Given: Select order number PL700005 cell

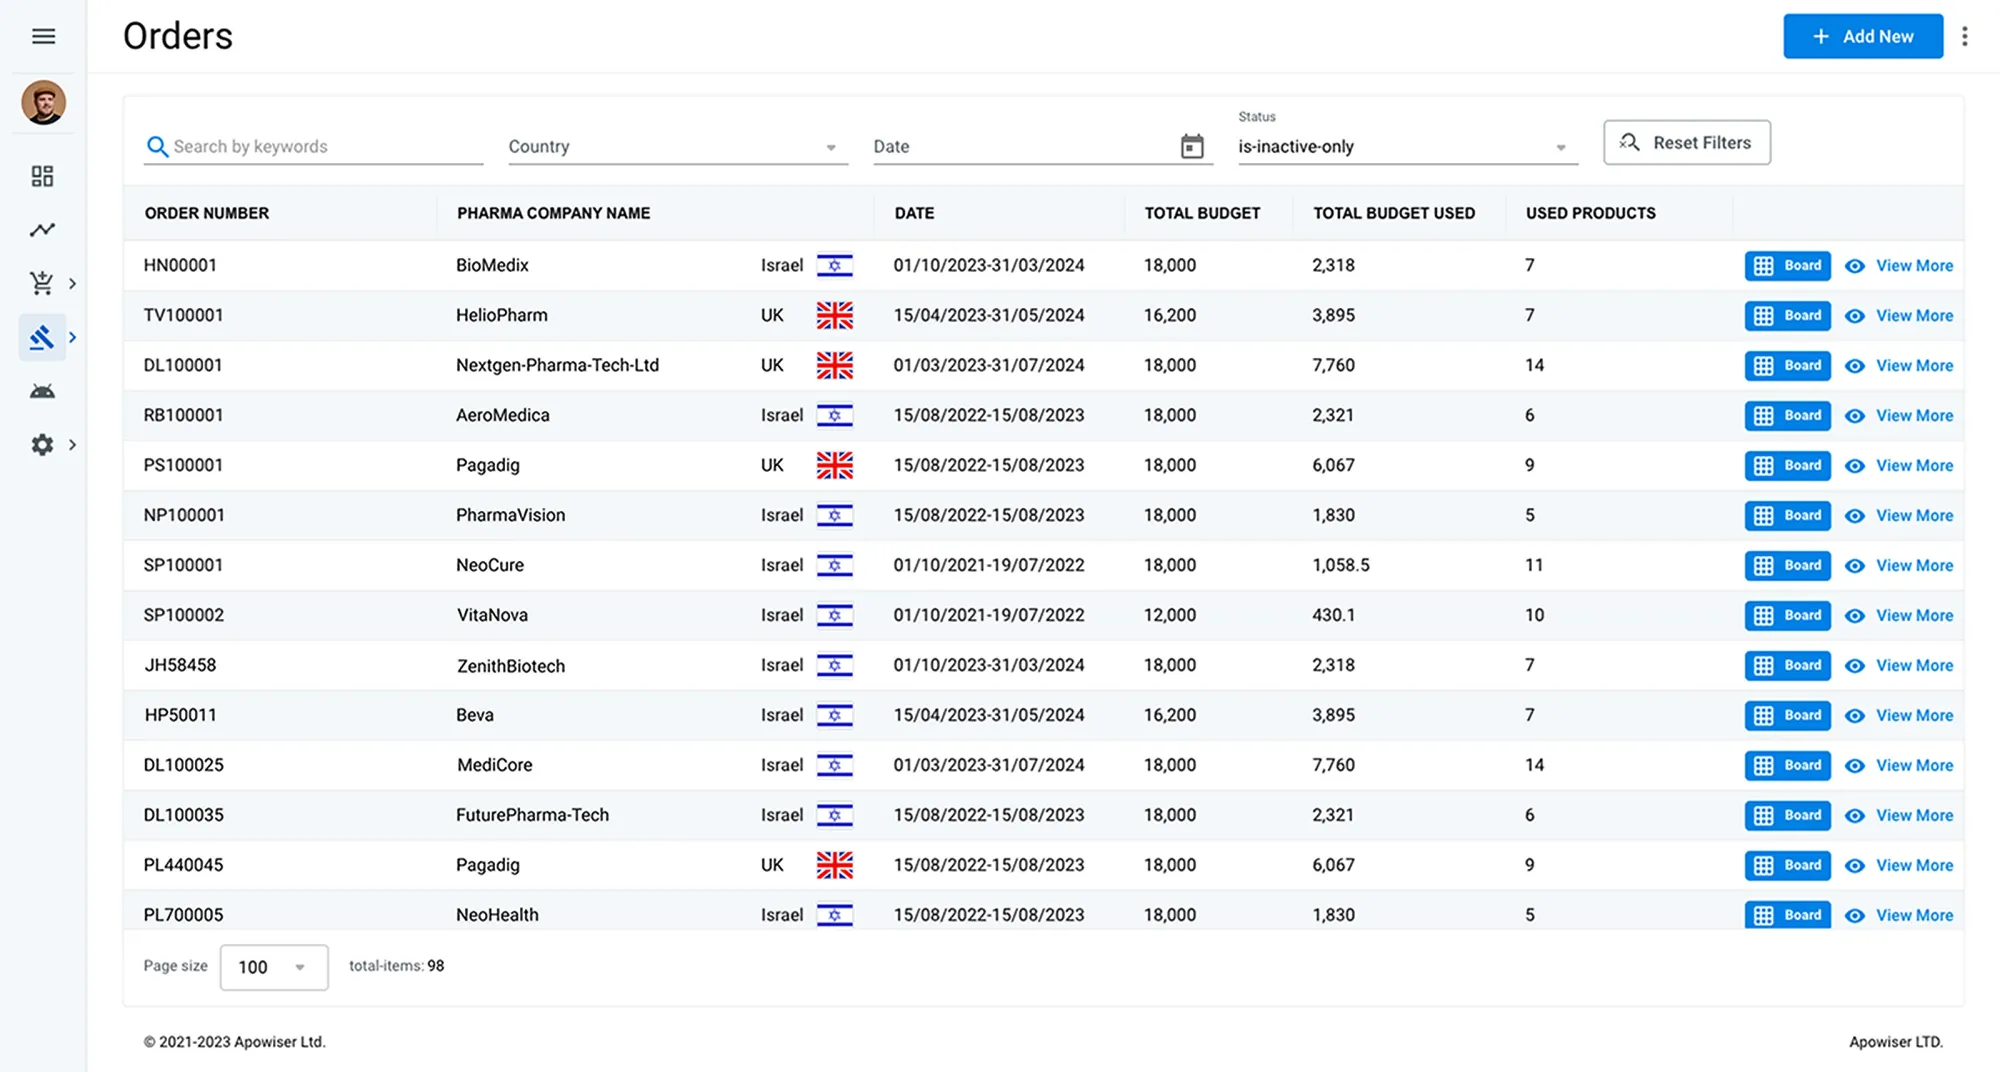Looking at the screenshot, I should (x=183, y=915).
